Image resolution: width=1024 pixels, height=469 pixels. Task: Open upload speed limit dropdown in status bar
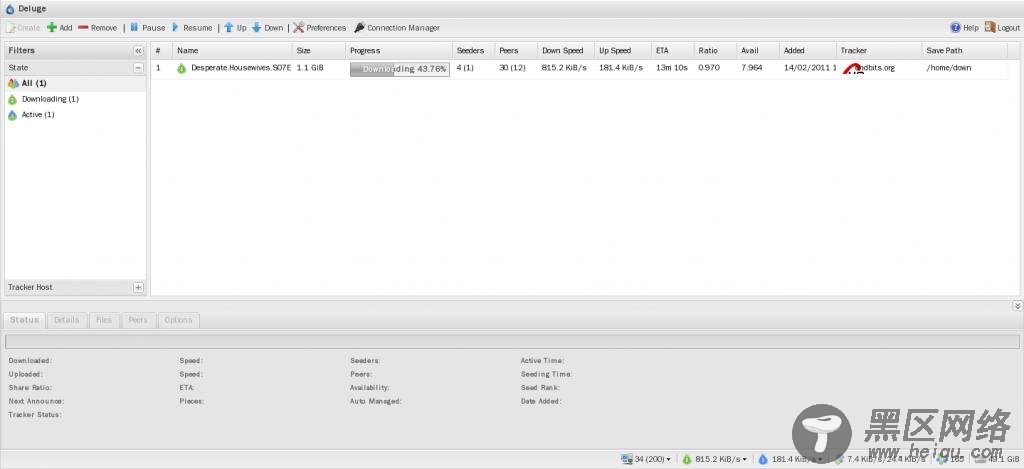pos(790,459)
